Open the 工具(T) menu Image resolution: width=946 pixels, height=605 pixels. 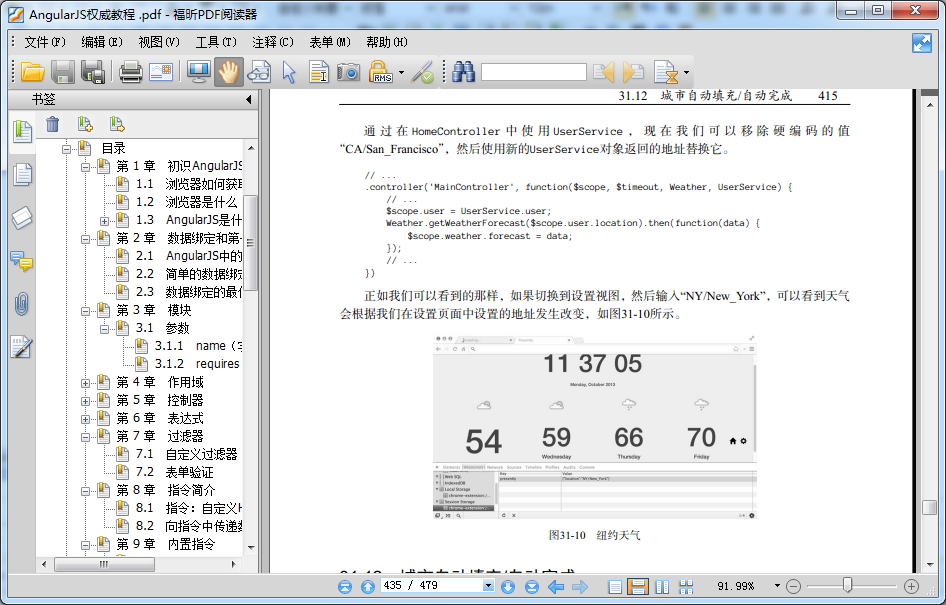(x=216, y=42)
